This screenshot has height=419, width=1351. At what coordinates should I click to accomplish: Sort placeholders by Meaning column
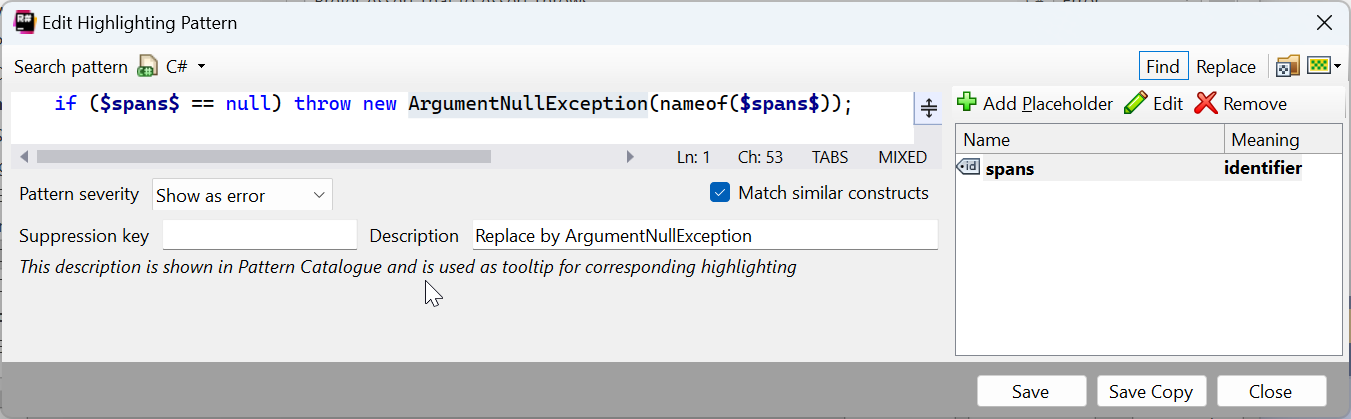1283,139
